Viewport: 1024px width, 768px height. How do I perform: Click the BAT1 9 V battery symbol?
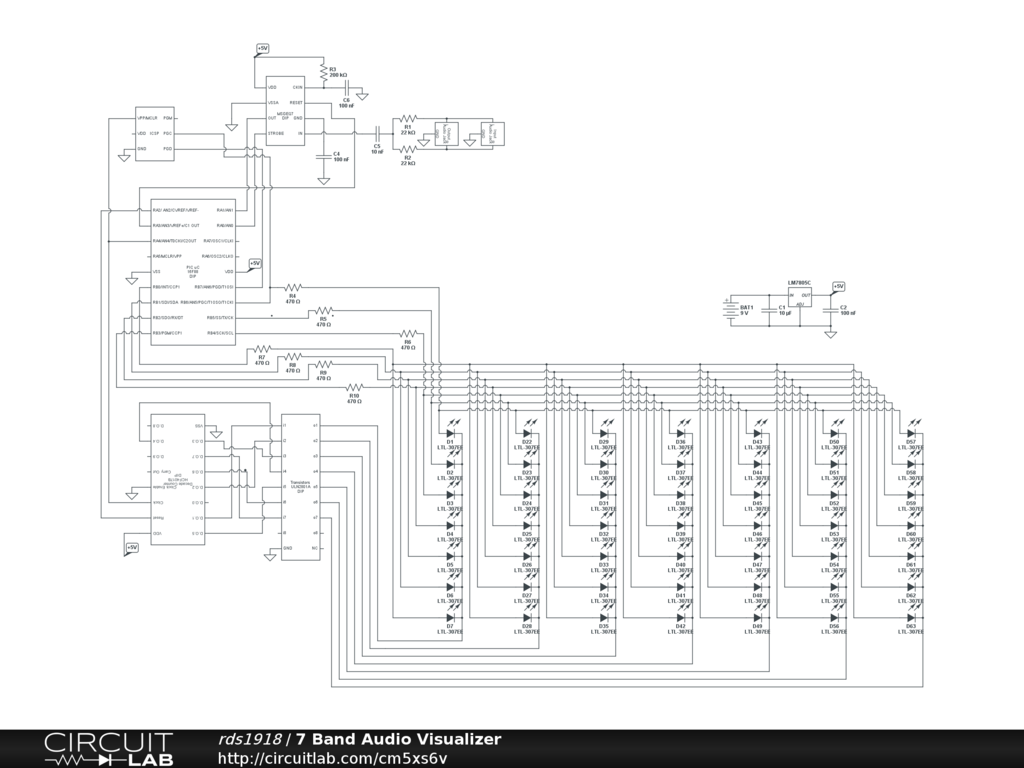[x=731, y=310]
